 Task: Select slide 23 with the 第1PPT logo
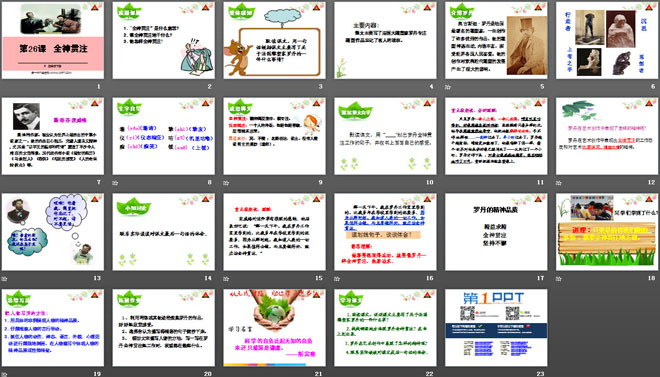pyautogui.click(x=496, y=327)
